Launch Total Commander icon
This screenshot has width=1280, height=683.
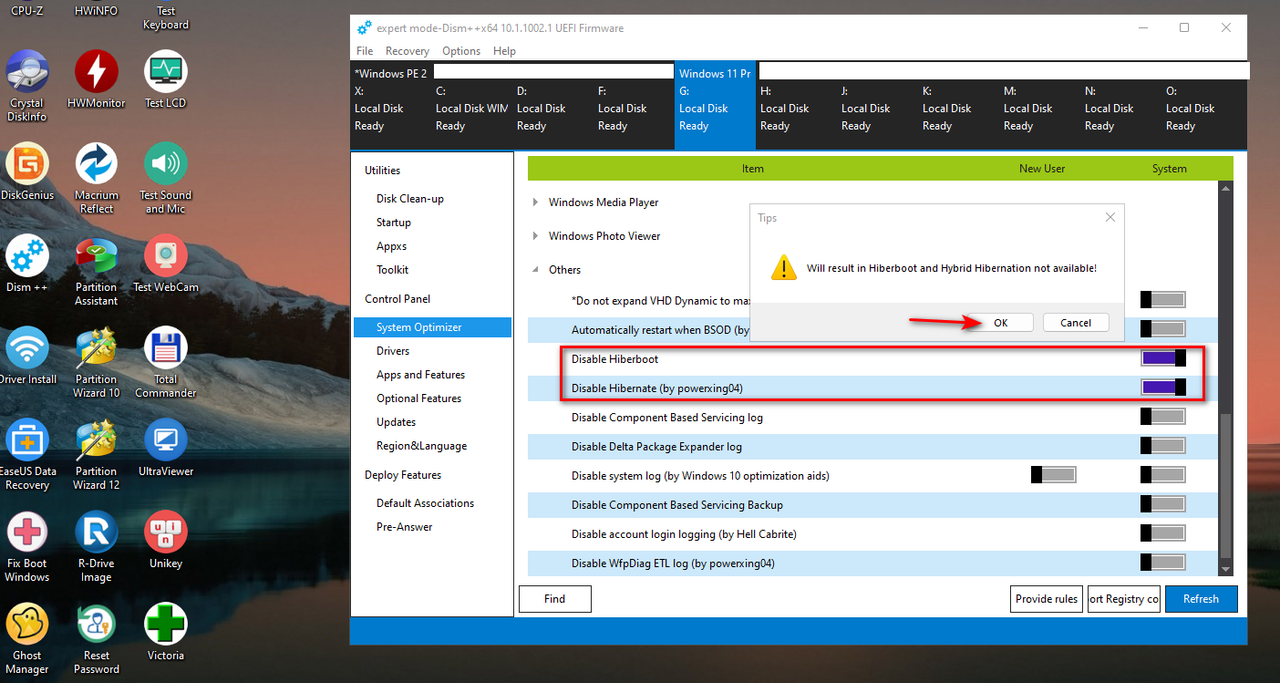pyautogui.click(x=166, y=362)
